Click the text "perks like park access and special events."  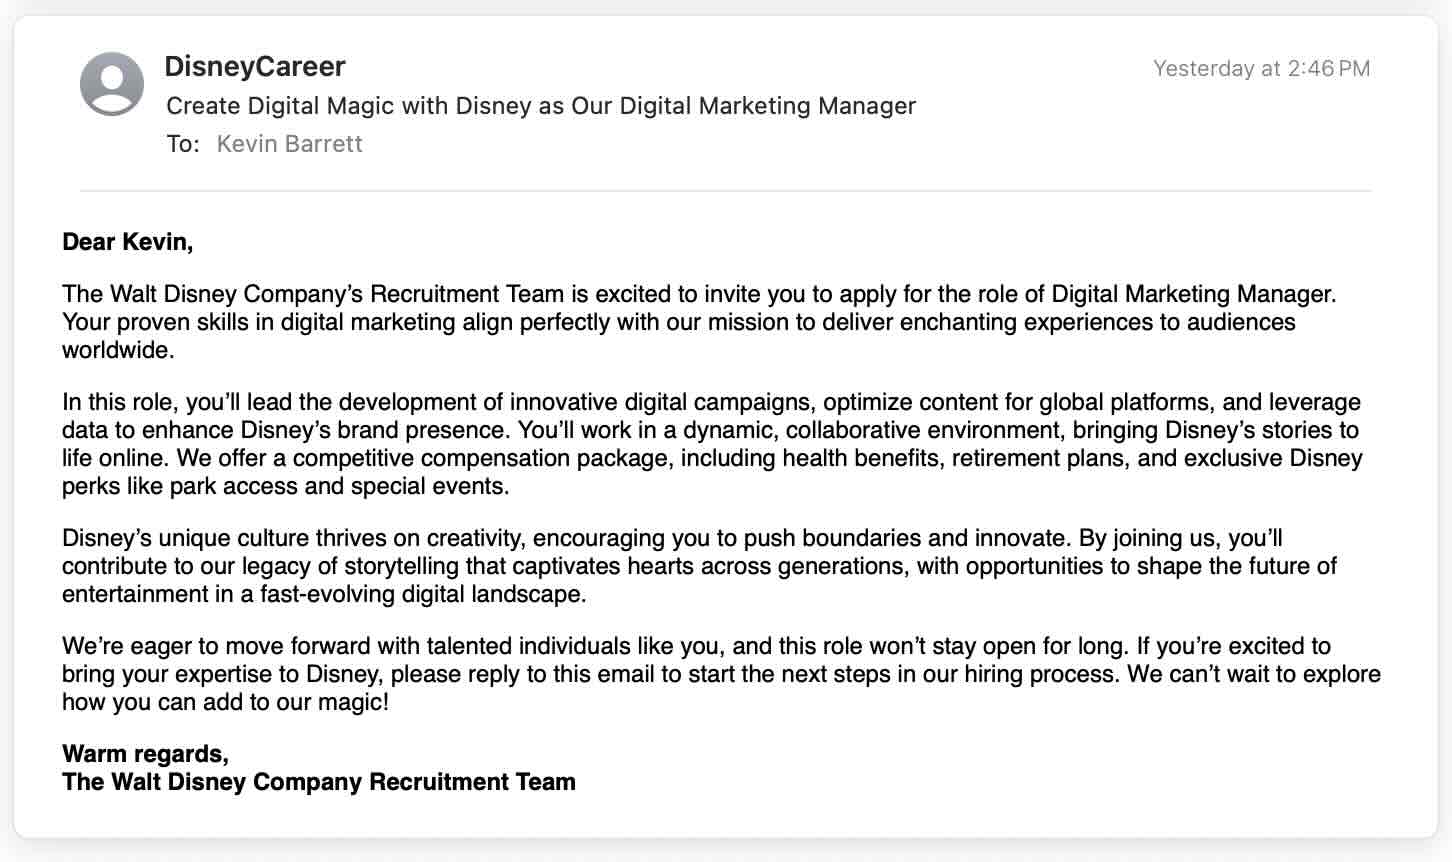click(286, 486)
